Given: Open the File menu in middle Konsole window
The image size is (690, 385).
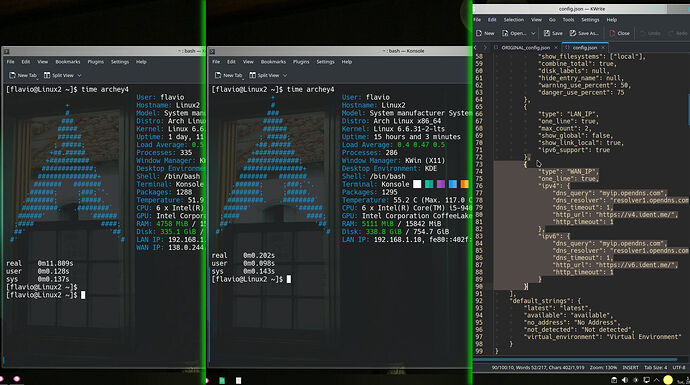Looking at the screenshot, I should [x=216, y=62].
